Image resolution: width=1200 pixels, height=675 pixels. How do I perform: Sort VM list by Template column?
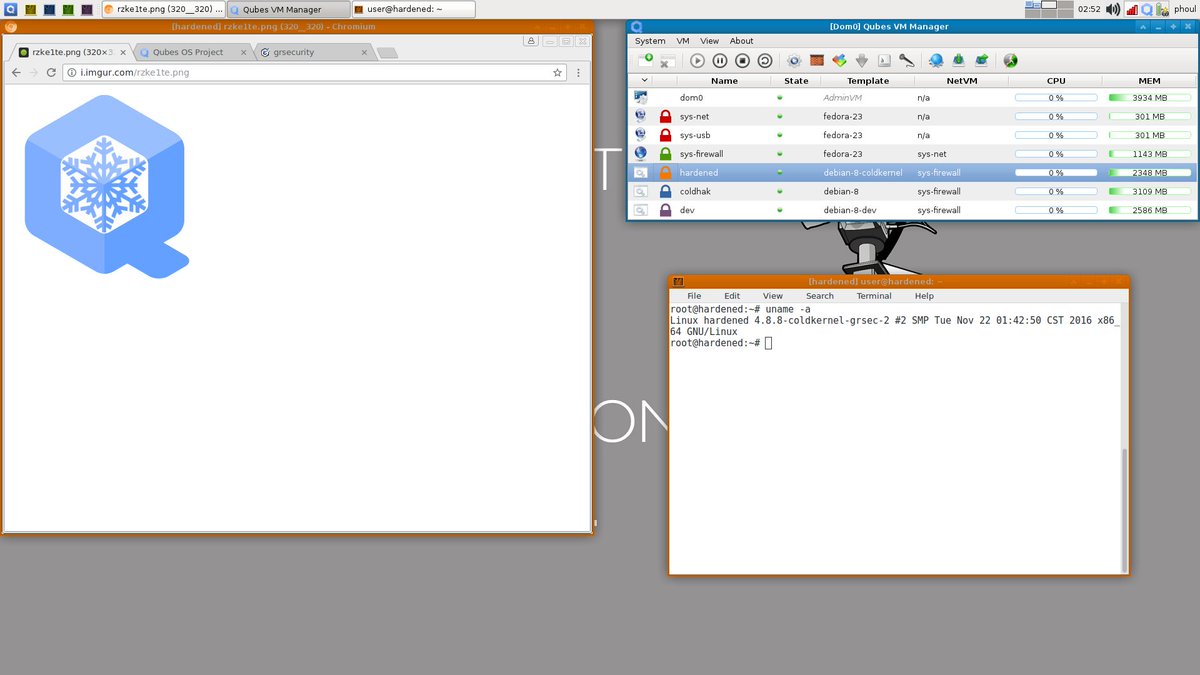click(868, 81)
